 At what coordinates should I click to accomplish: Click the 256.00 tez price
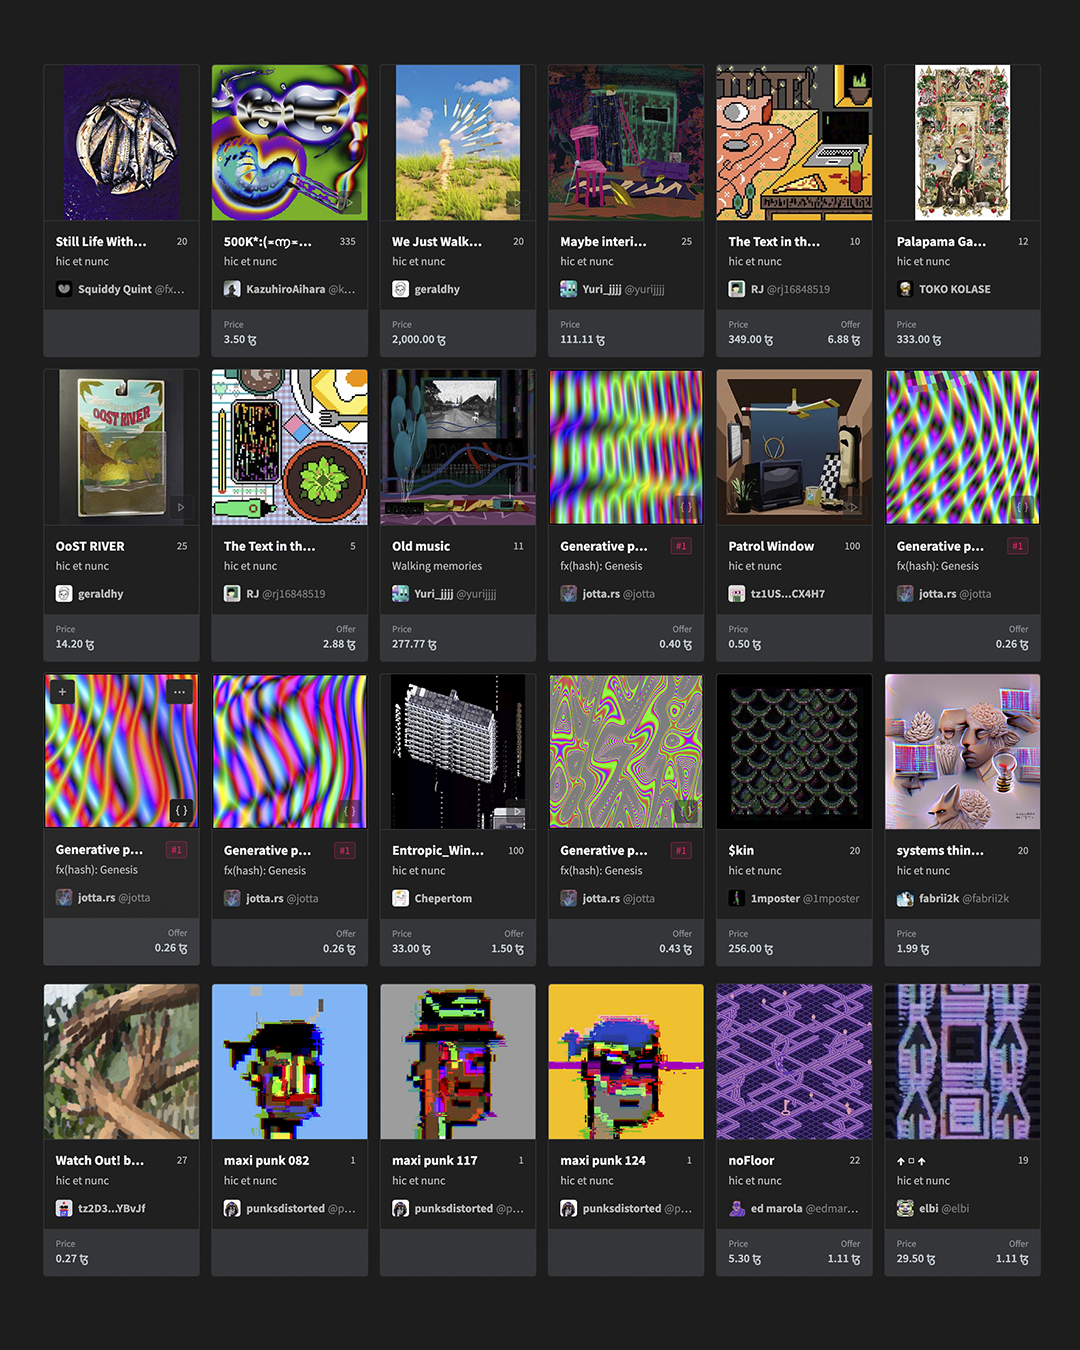click(x=750, y=949)
